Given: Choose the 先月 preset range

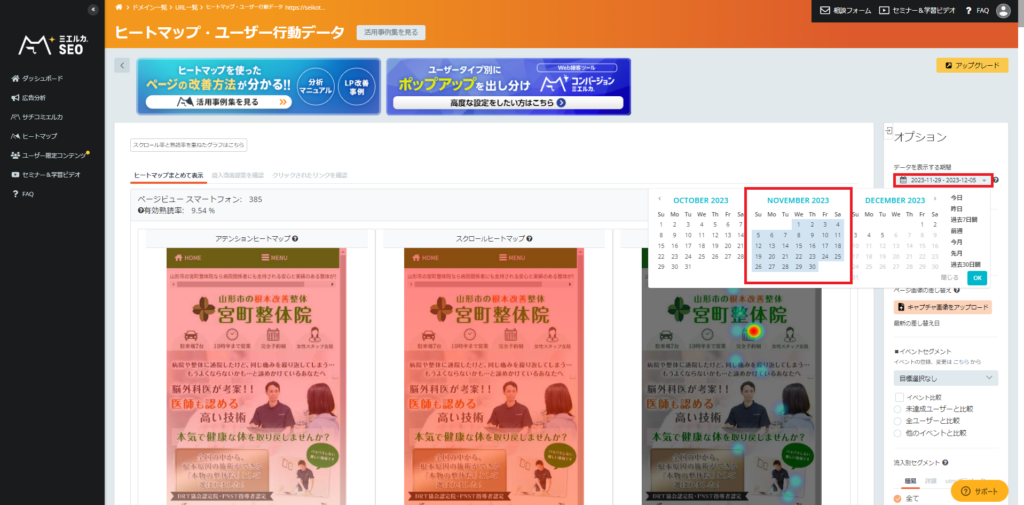Looking at the screenshot, I should [x=956, y=253].
